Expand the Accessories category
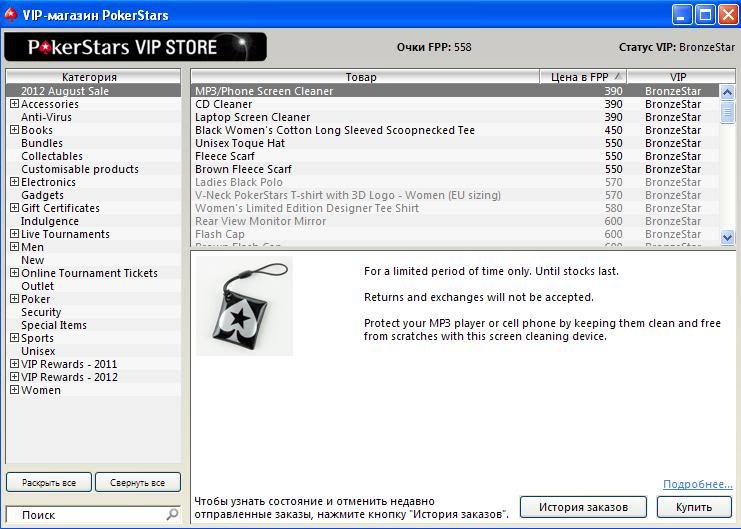The image size is (741, 529). pos(15,104)
